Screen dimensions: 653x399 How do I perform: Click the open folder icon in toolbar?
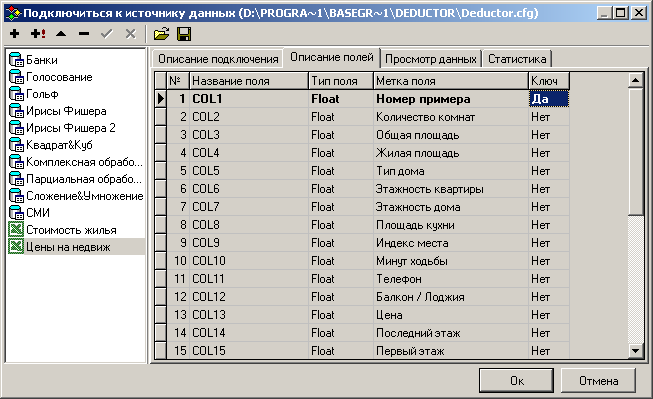tap(161, 34)
